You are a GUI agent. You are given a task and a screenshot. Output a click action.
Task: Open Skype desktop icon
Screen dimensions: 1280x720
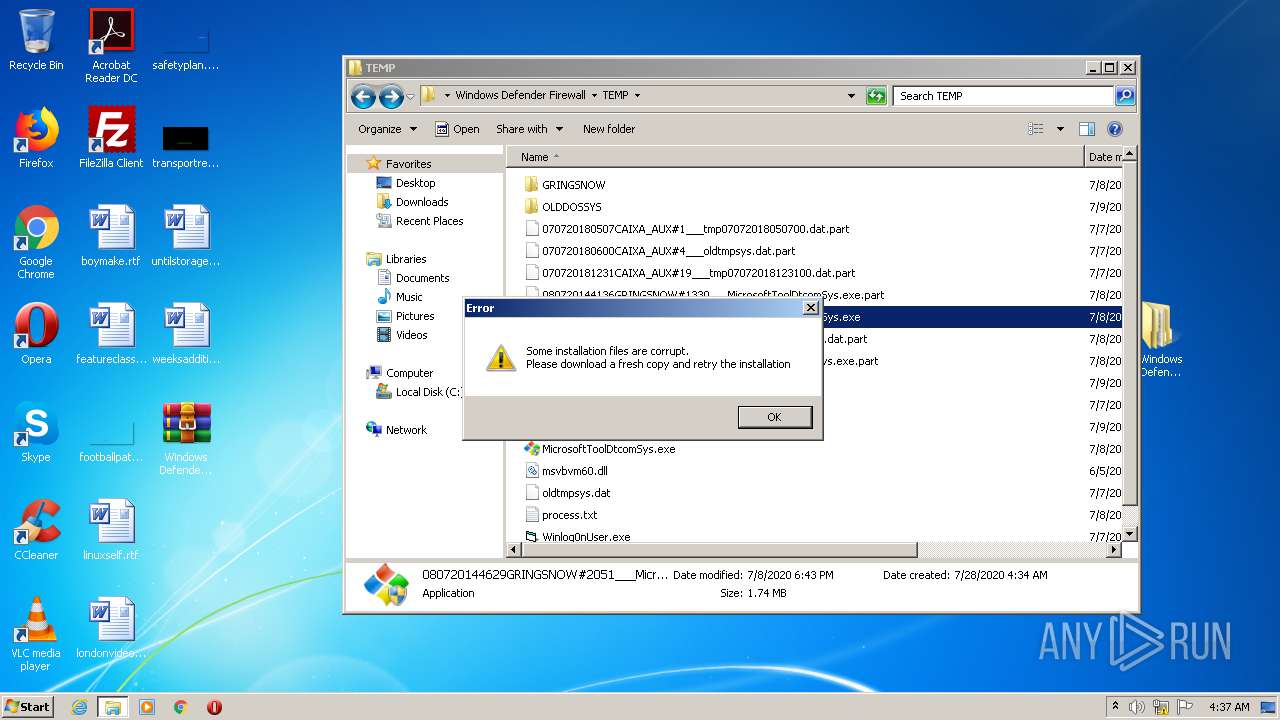tap(36, 433)
